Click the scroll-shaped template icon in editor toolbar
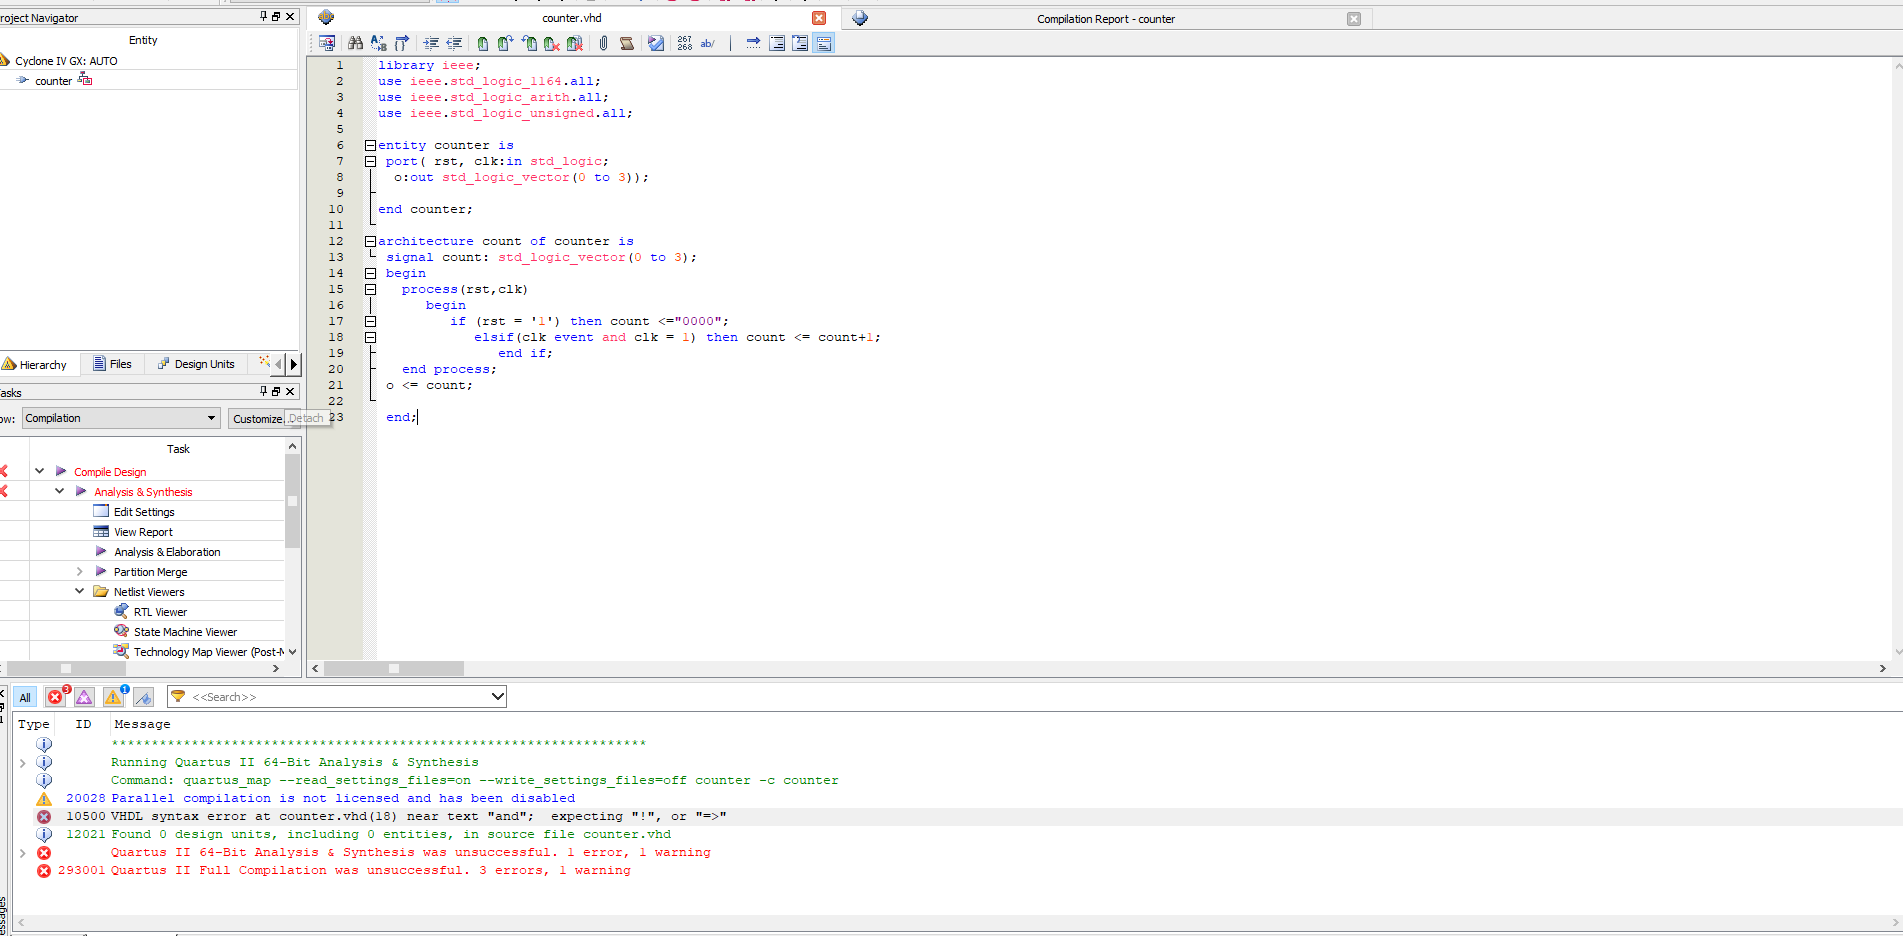This screenshot has height=936, width=1903. [626, 43]
